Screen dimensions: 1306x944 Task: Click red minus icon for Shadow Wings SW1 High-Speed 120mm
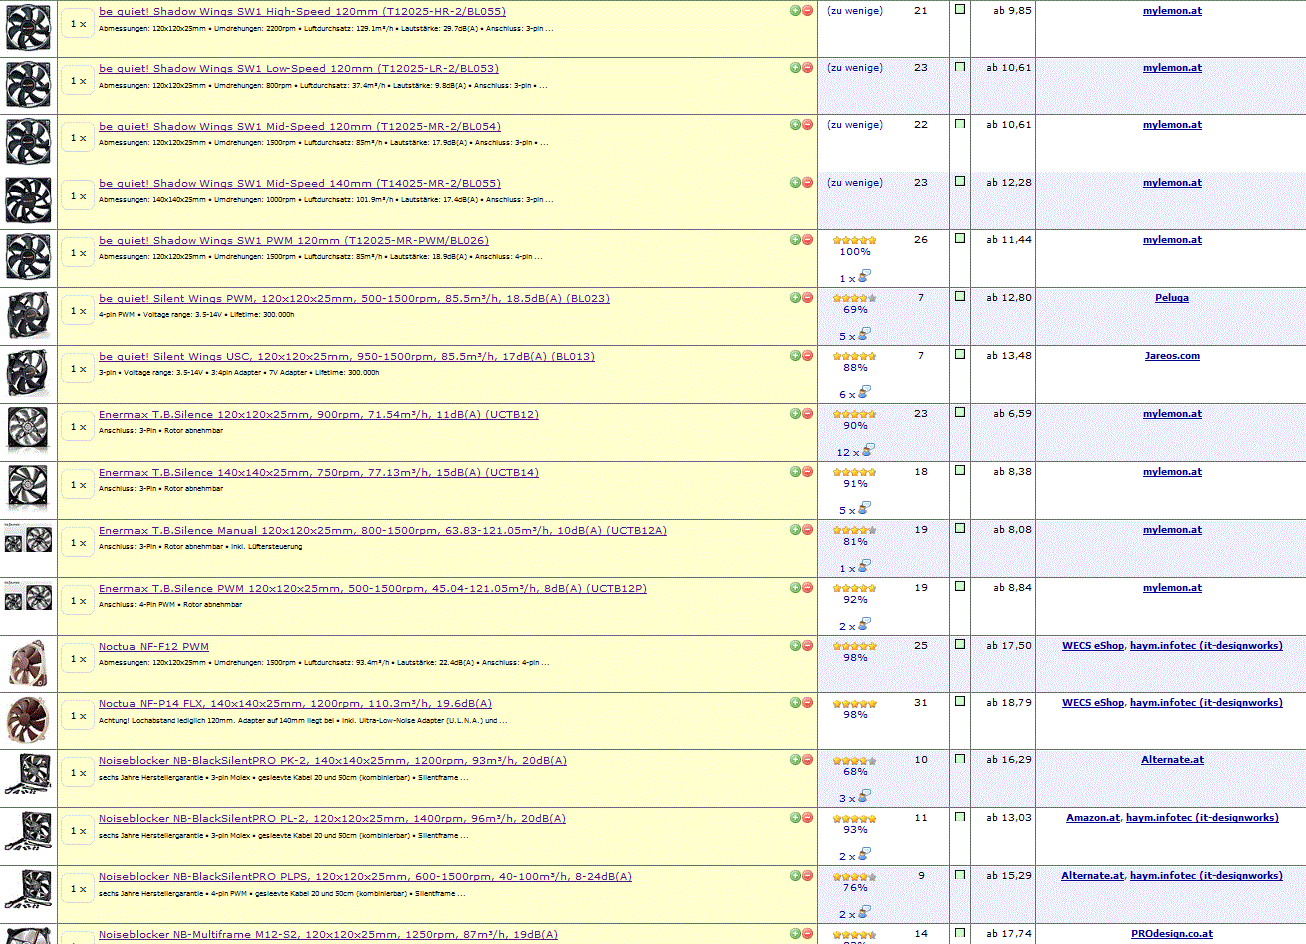(807, 11)
